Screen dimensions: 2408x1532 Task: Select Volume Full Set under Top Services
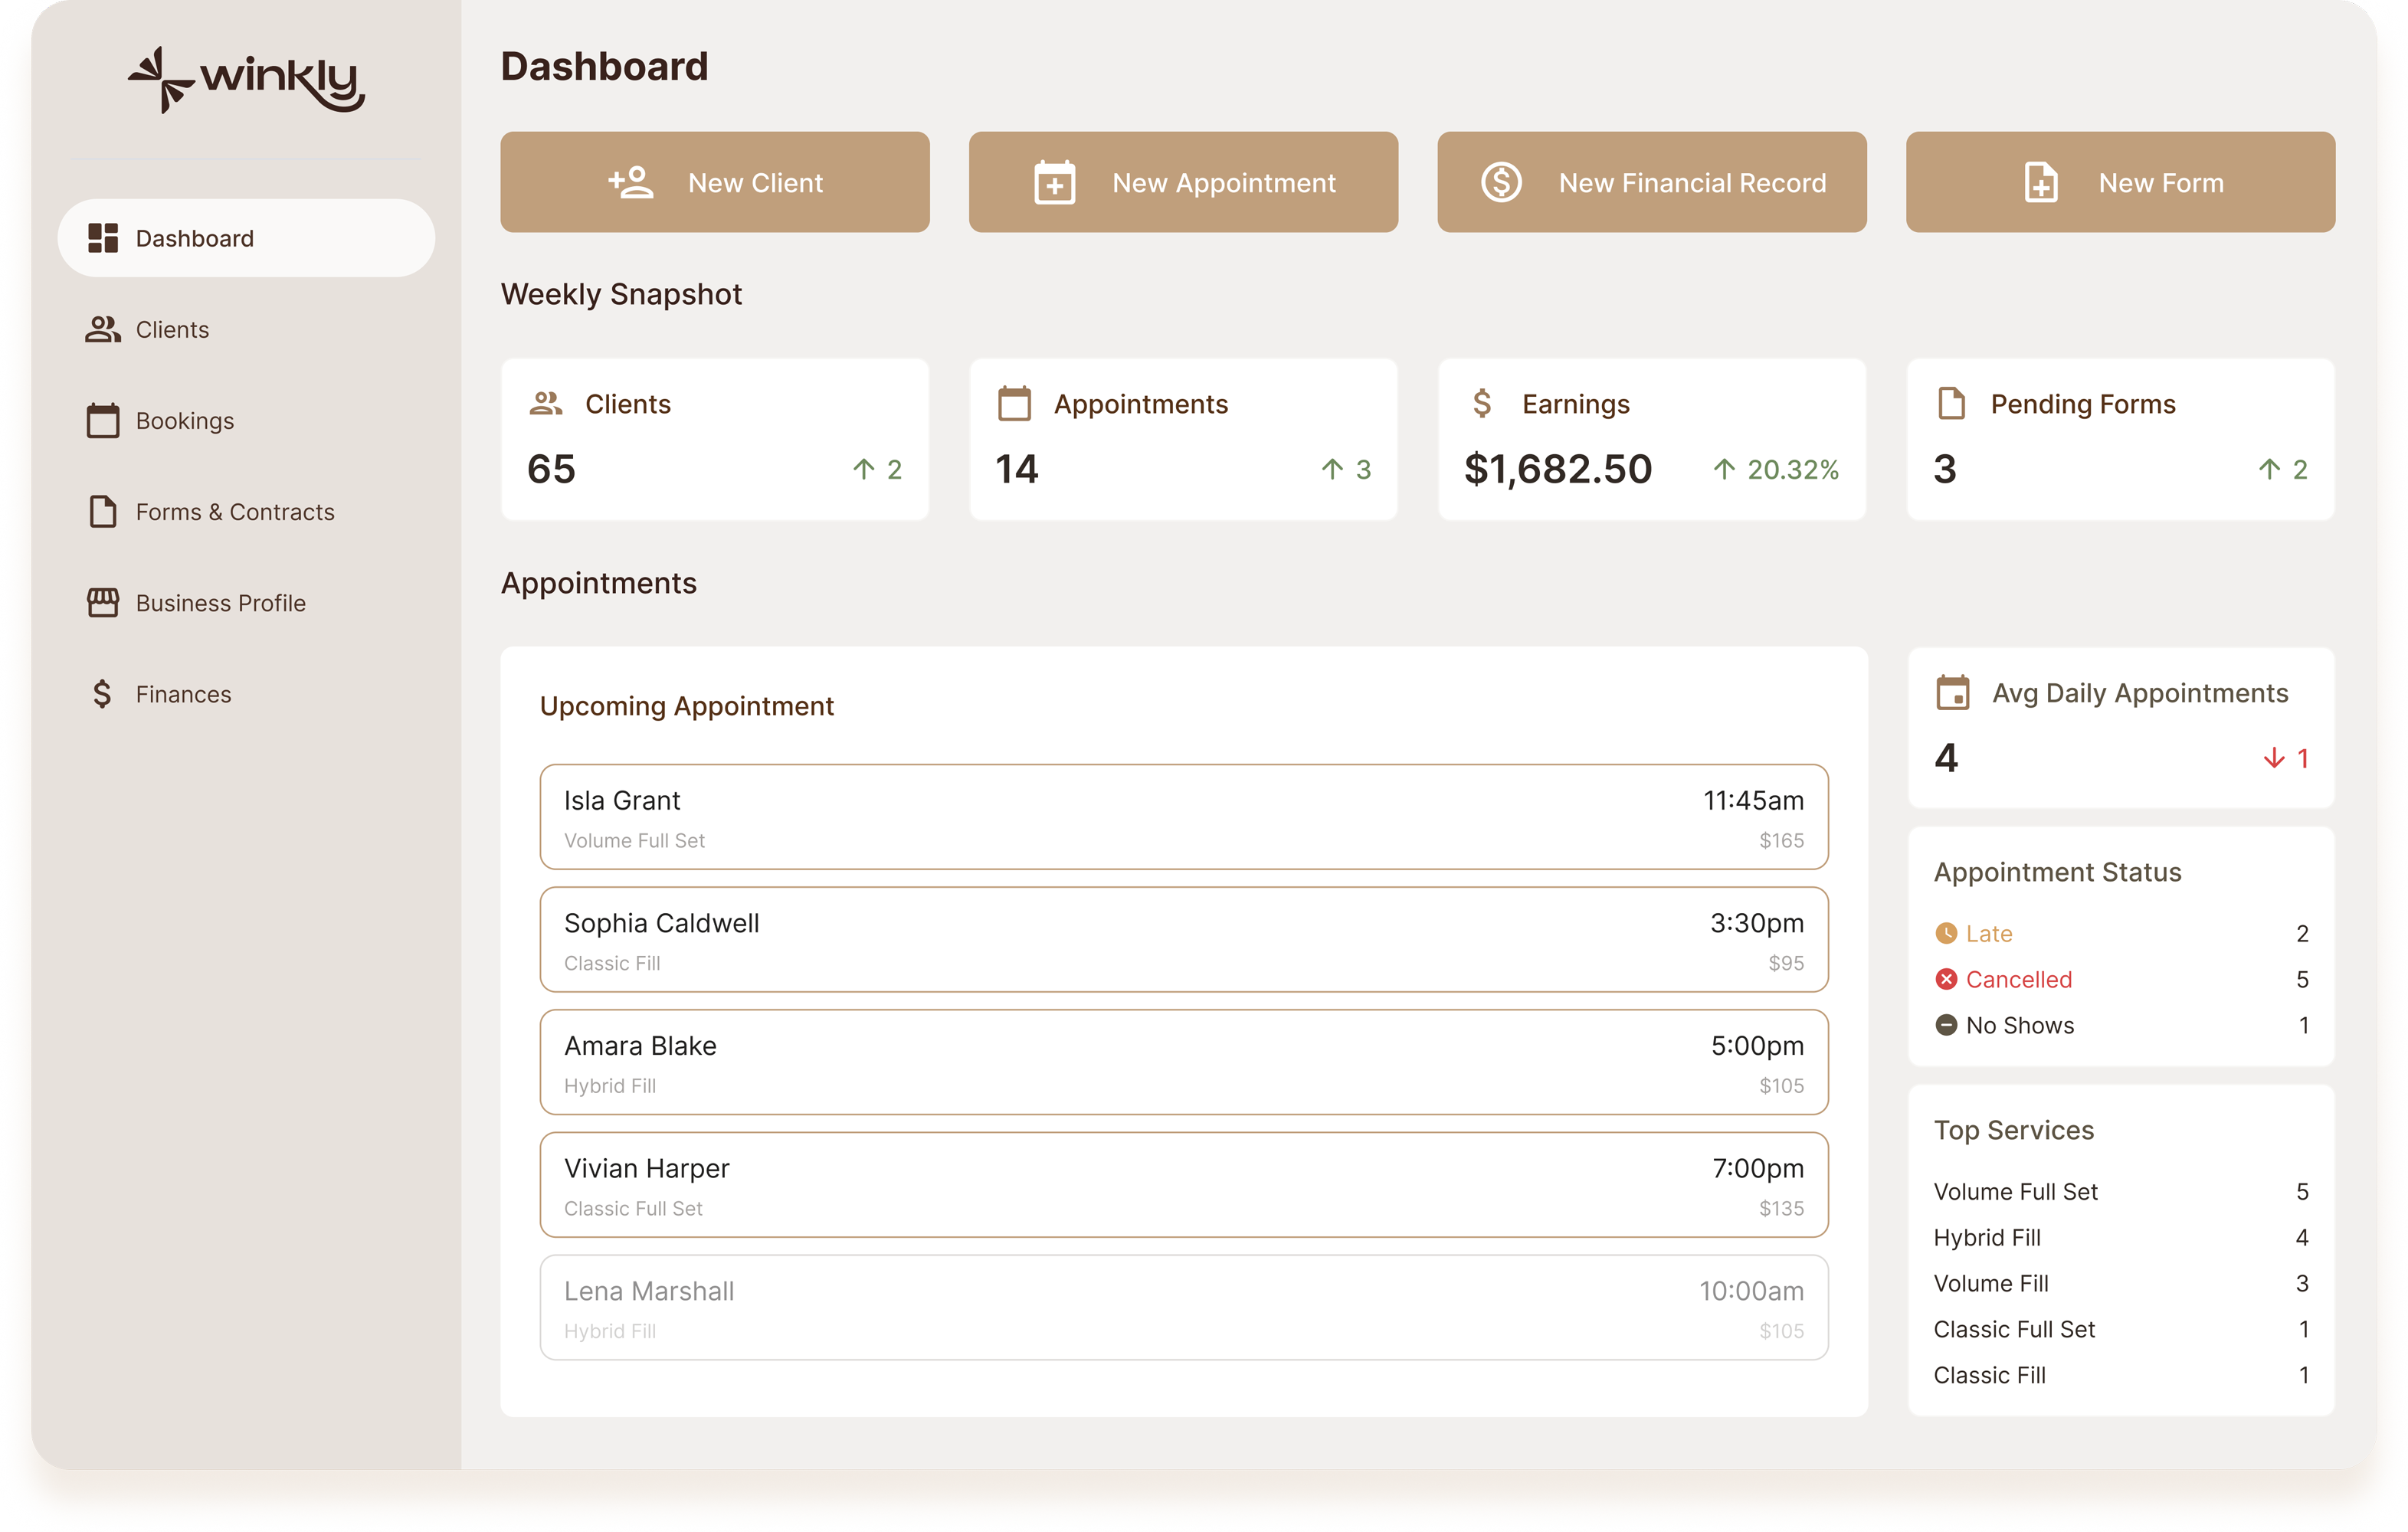point(2016,1191)
